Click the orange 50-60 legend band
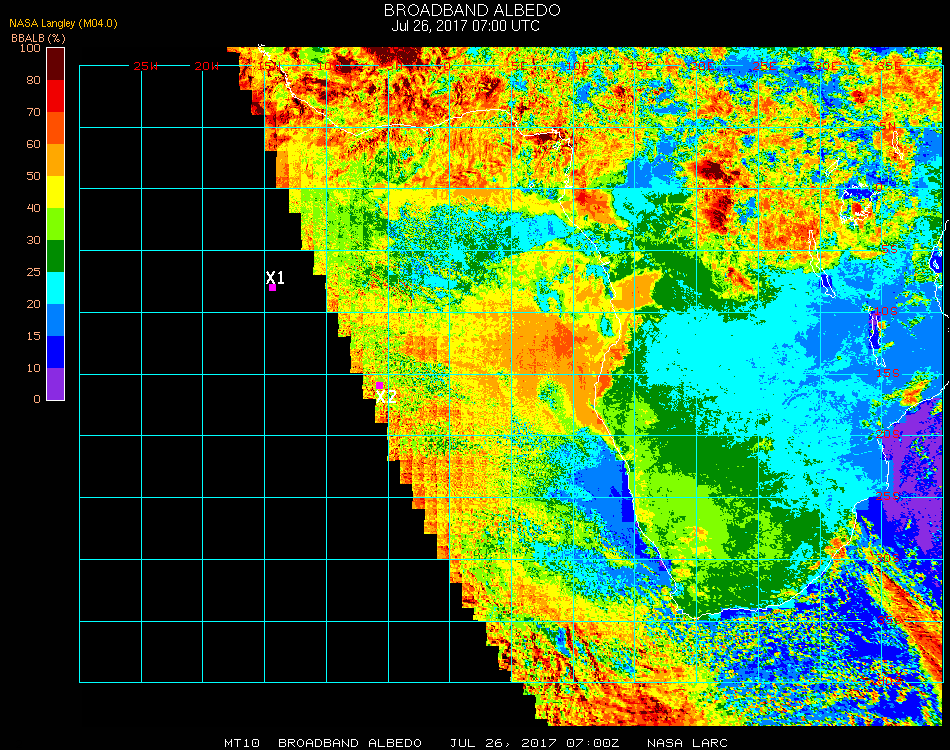Screen dimensions: 950x750 (56, 160)
